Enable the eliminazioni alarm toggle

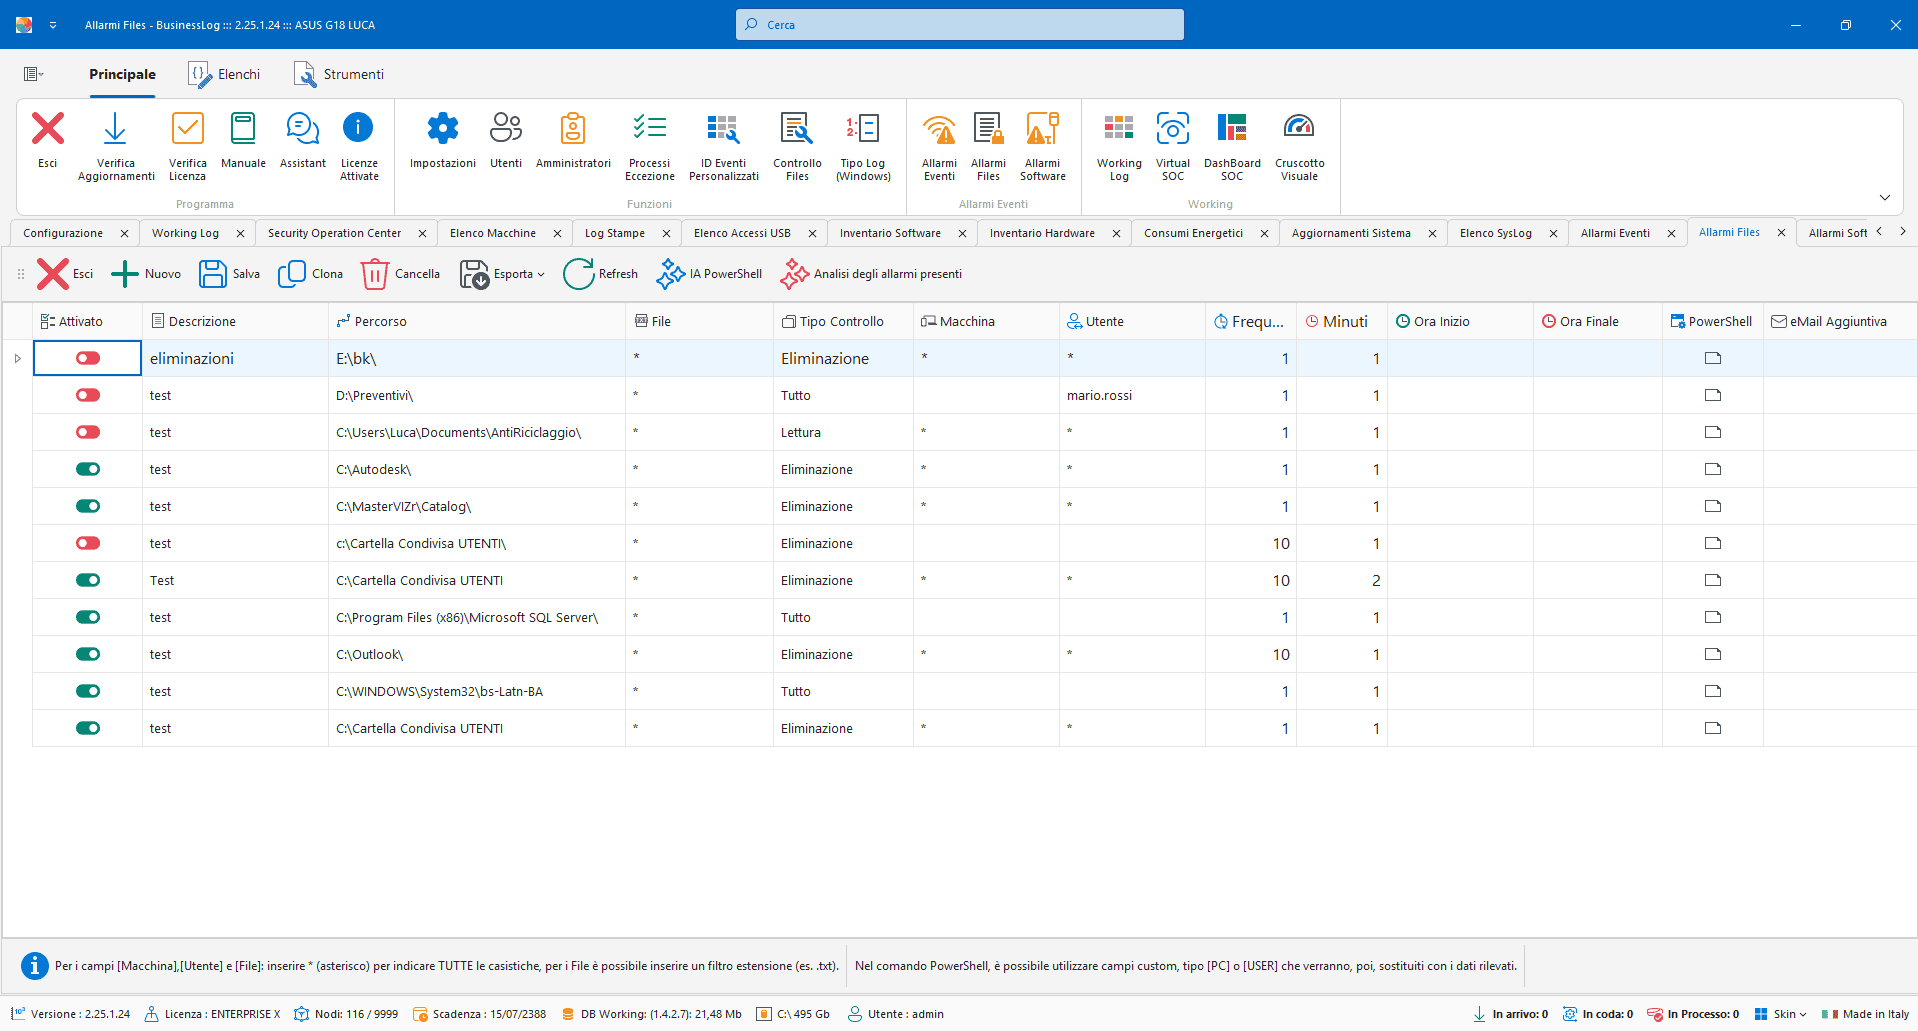click(x=88, y=358)
